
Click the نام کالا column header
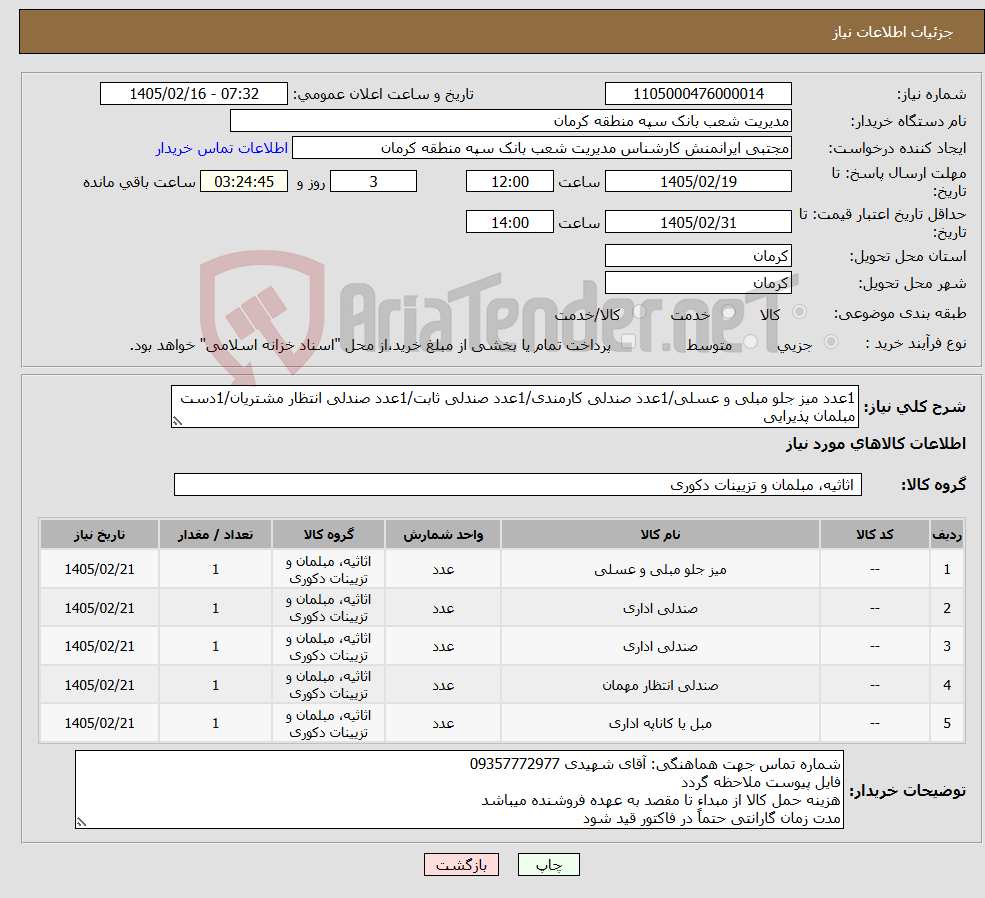tap(660, 534)
